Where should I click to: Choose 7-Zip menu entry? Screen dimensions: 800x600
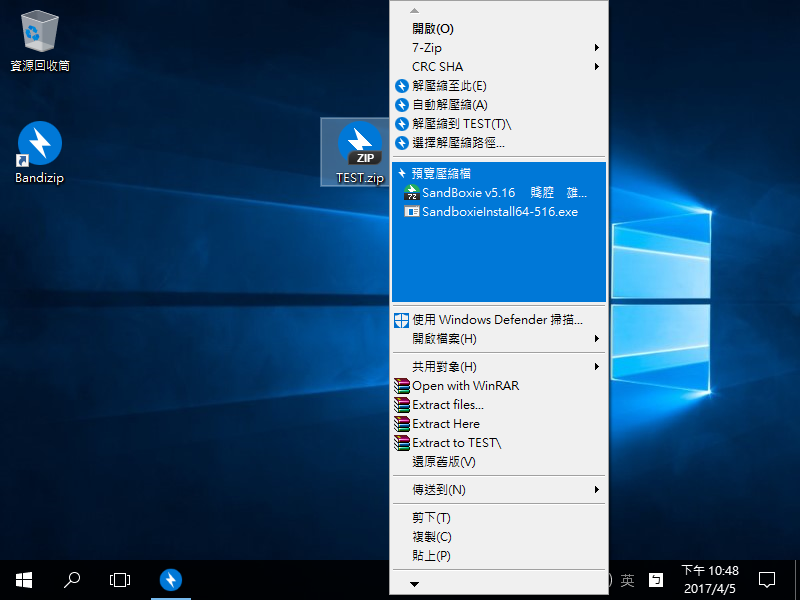pyautogui.click(x=499, y=47)
